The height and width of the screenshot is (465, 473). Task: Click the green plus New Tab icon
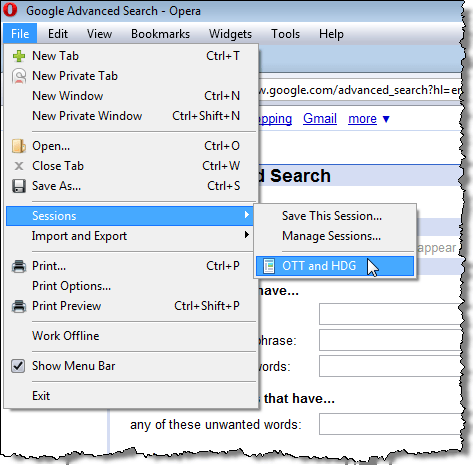click(19, 56)
